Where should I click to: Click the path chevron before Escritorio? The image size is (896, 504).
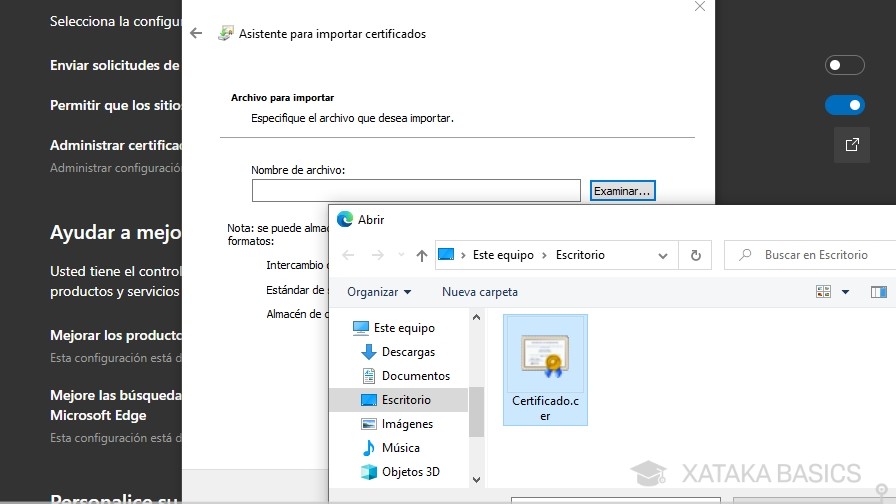(545, 255)
